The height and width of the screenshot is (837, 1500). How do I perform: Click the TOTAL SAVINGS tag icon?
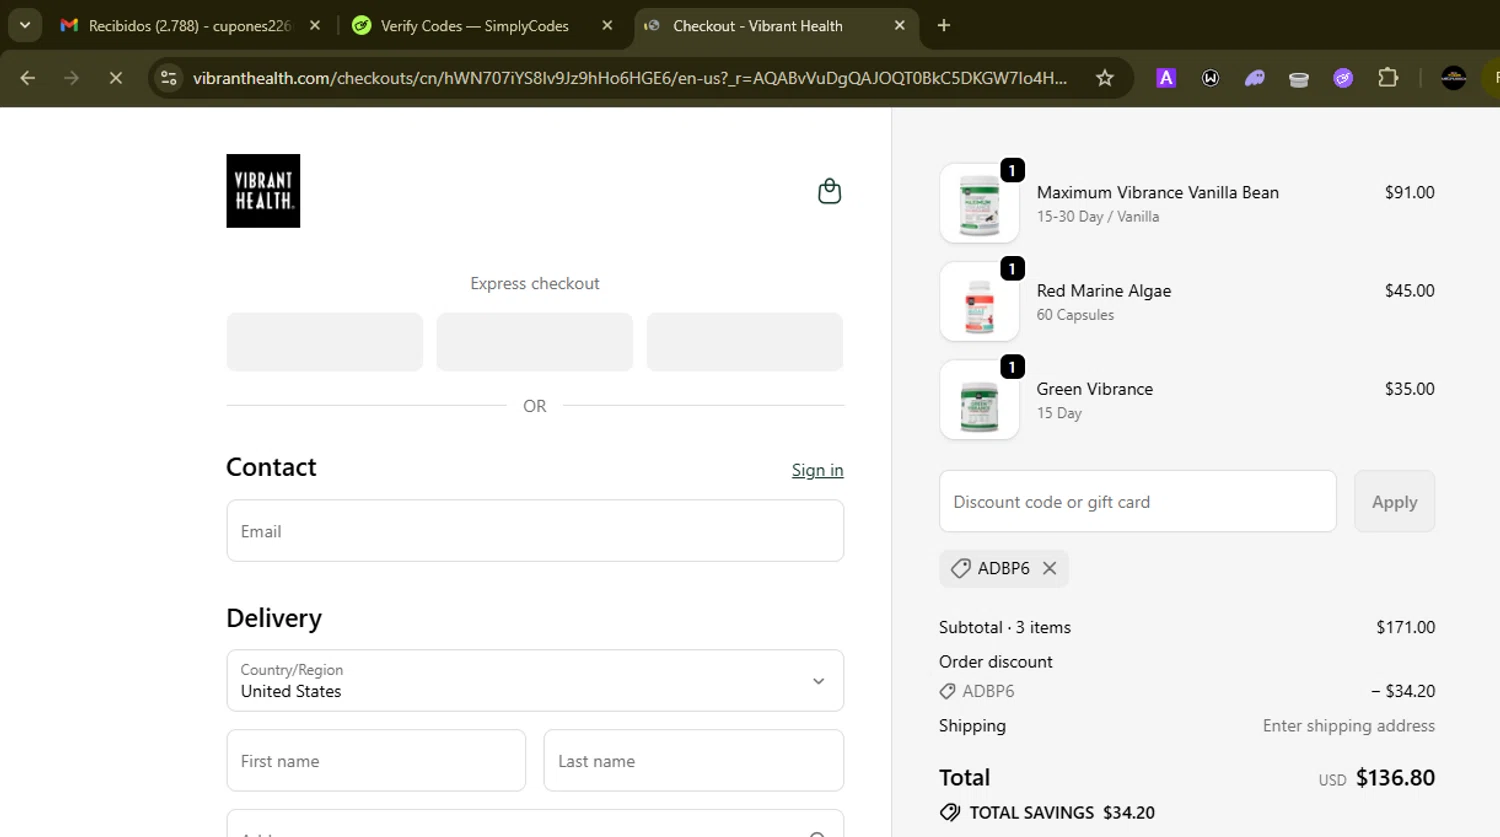click(950, 813)
